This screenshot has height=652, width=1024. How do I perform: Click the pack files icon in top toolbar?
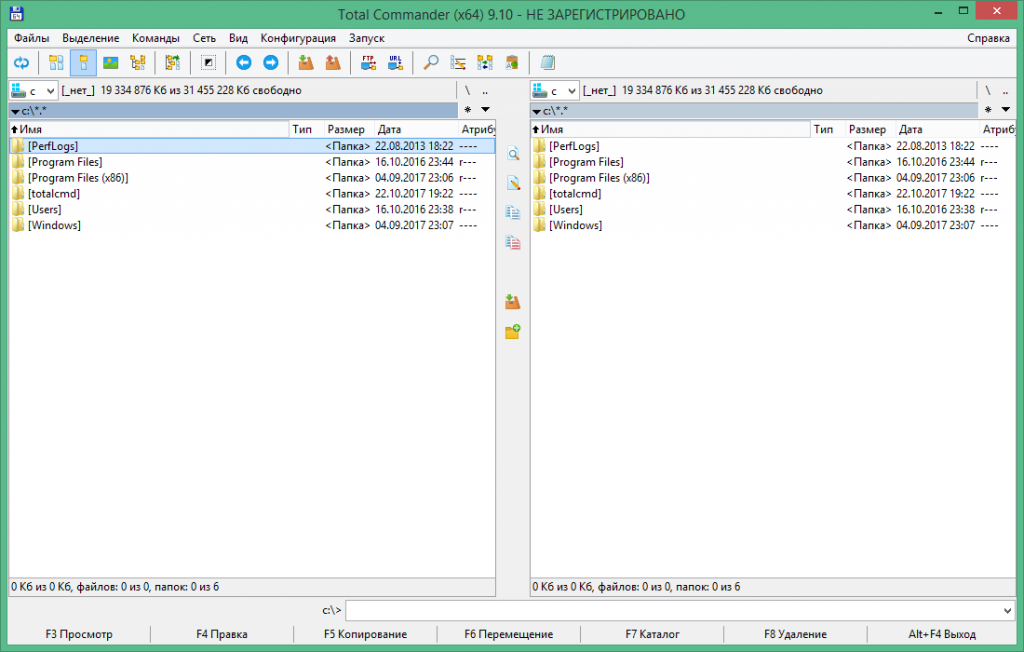[x=306, y=63]
